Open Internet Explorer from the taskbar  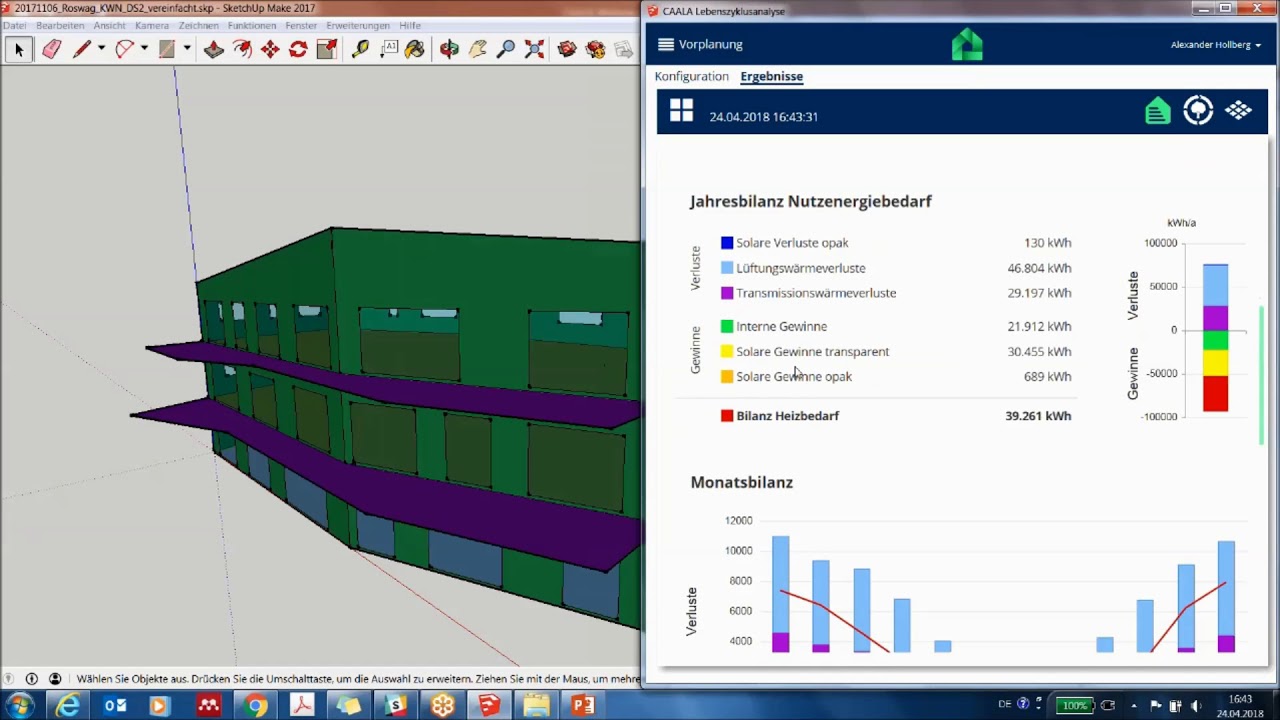pos(67,706)
